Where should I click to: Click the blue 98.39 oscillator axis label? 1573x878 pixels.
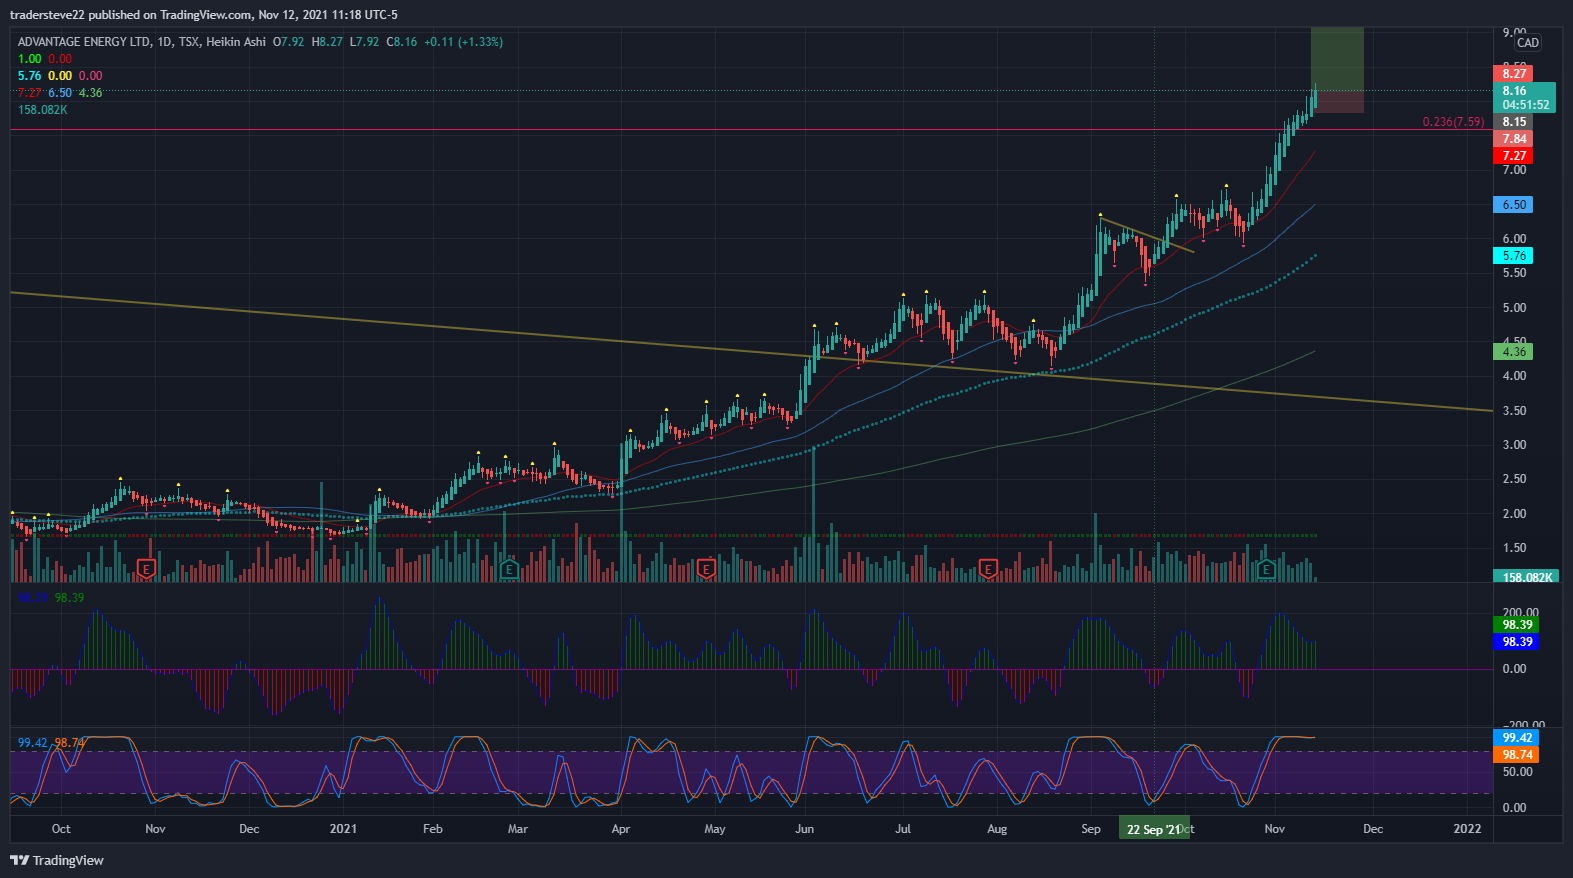point(1517,642)
